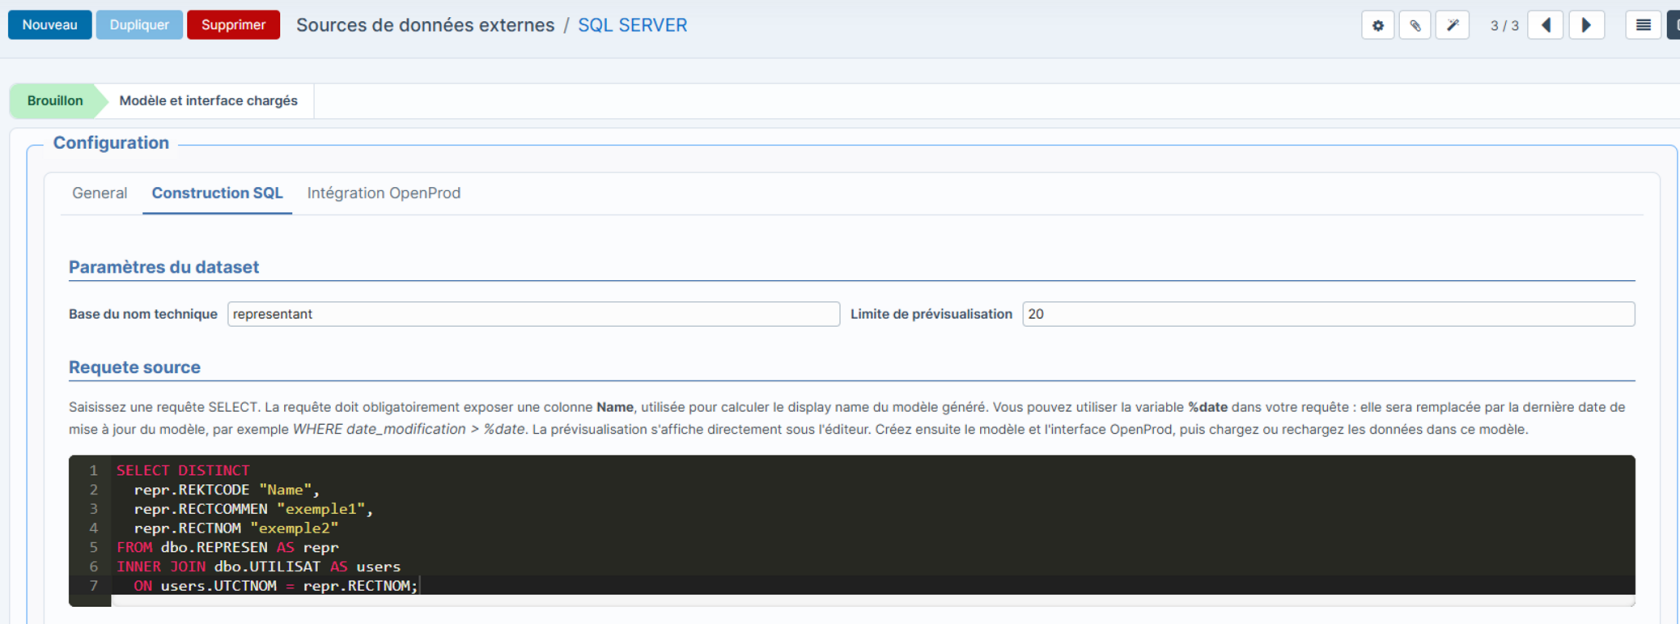Click the paperclip attachments icon
The image size is (1680, 624).
(1415, 25)
